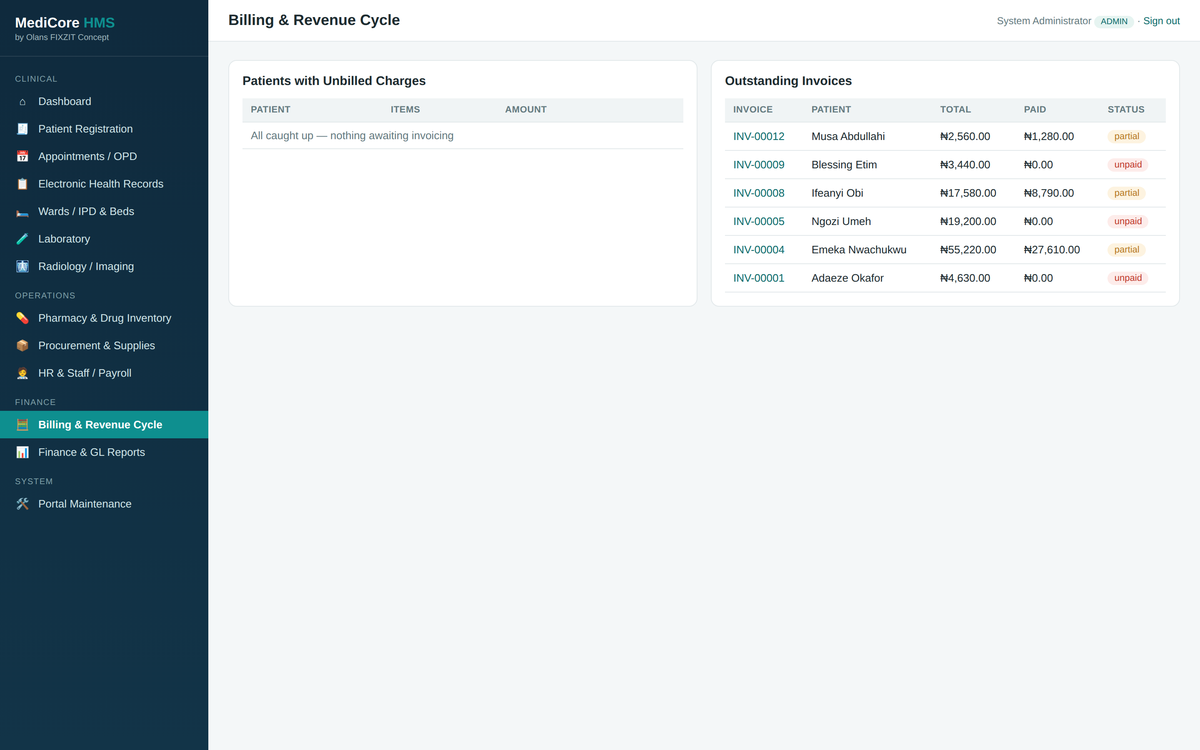1200x750 pixels.
Task: Select Billing & Revenue Cycle menu item
Action: 104,425
